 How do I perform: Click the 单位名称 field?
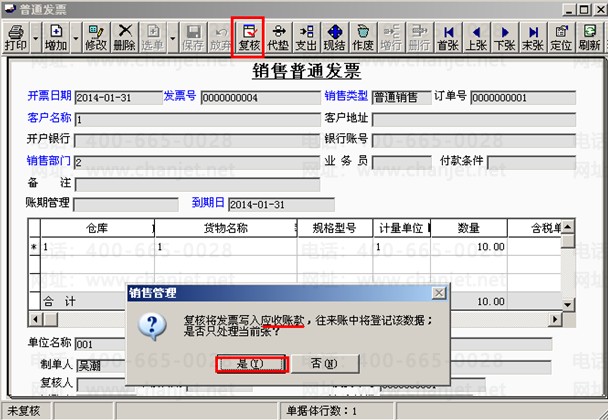point(101,344)
